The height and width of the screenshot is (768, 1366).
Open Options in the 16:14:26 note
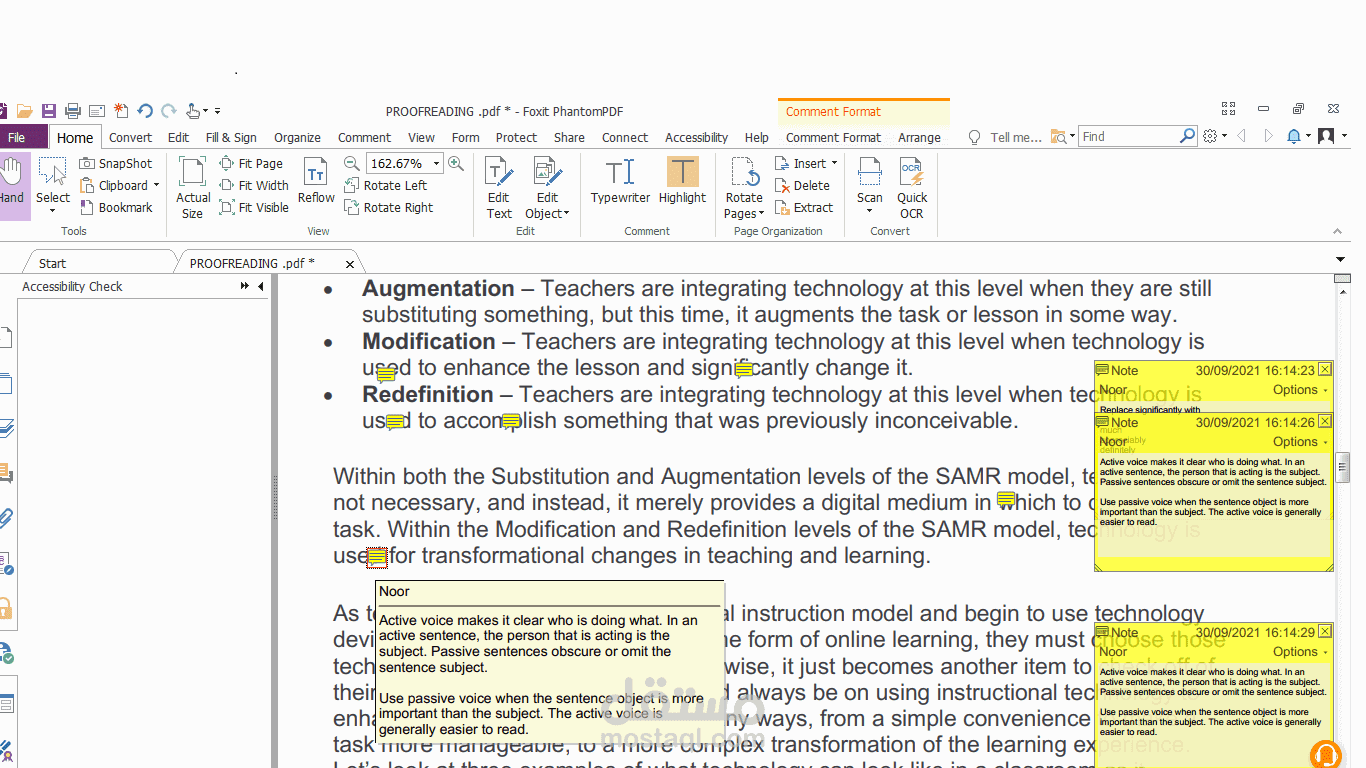pos(1300,442)
